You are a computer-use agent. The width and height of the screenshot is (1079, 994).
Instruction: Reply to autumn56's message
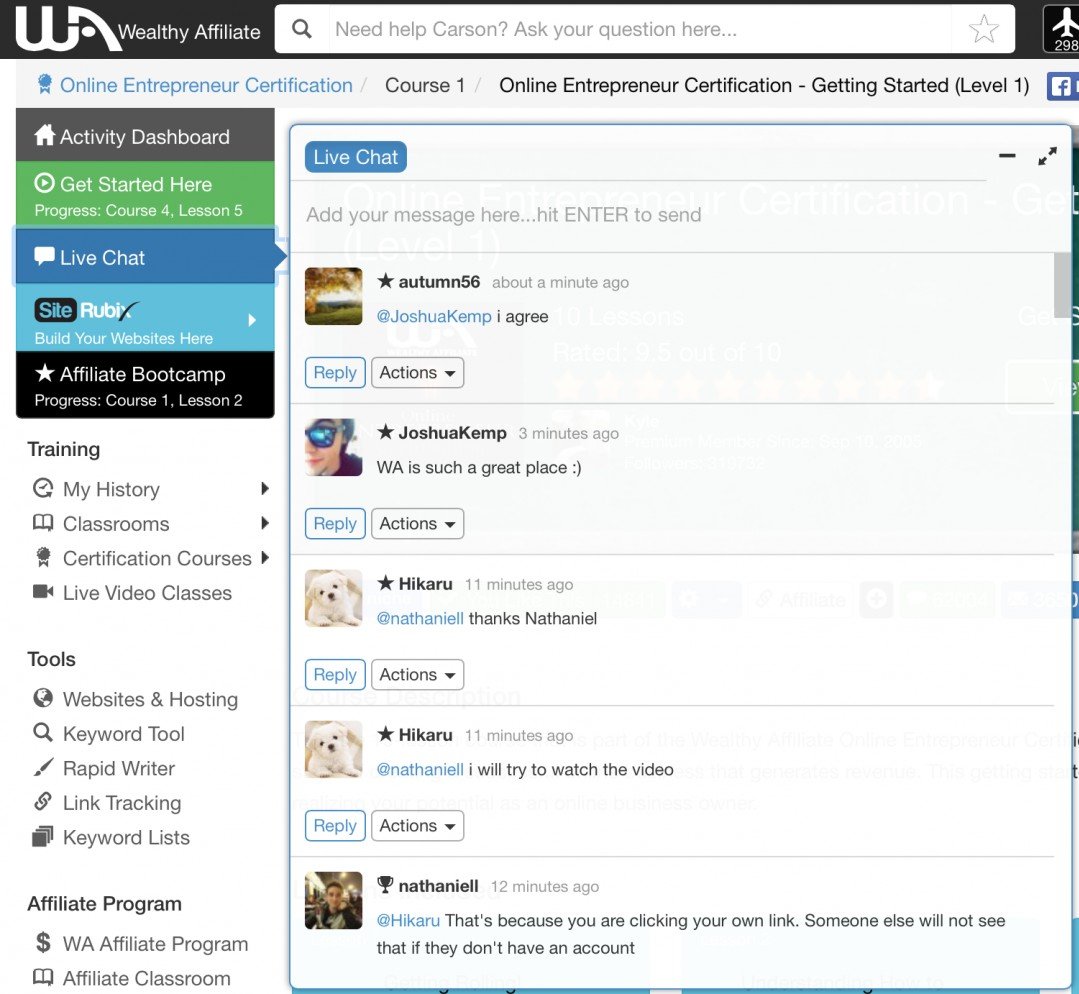point(335,372)
